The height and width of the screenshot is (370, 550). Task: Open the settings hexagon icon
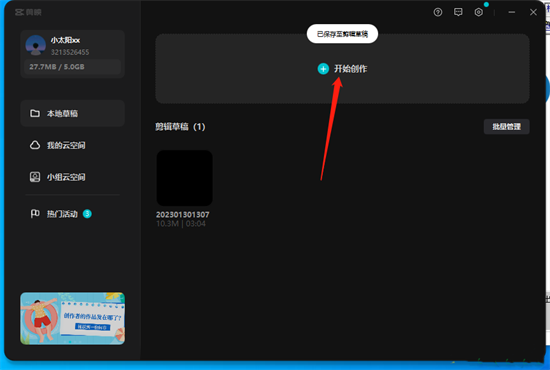pyautogui.click(x=478, y=12)
